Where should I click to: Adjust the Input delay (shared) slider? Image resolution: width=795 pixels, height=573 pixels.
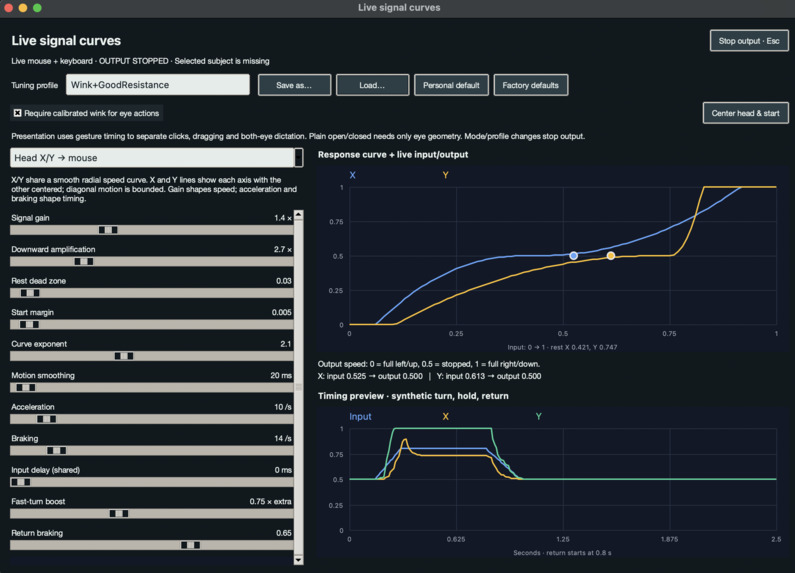pos(152,482)
